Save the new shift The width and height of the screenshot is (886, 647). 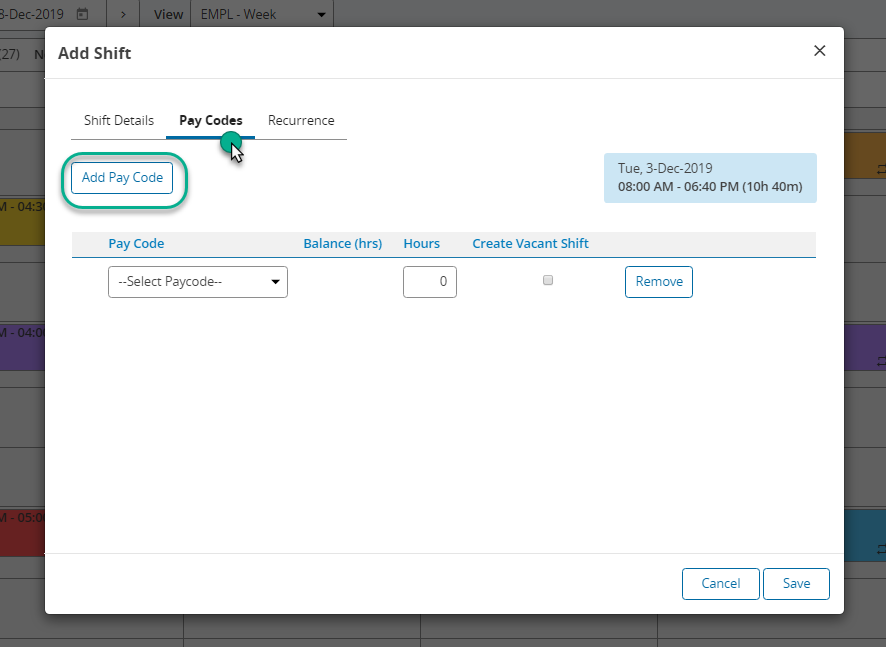click(796, 583)
